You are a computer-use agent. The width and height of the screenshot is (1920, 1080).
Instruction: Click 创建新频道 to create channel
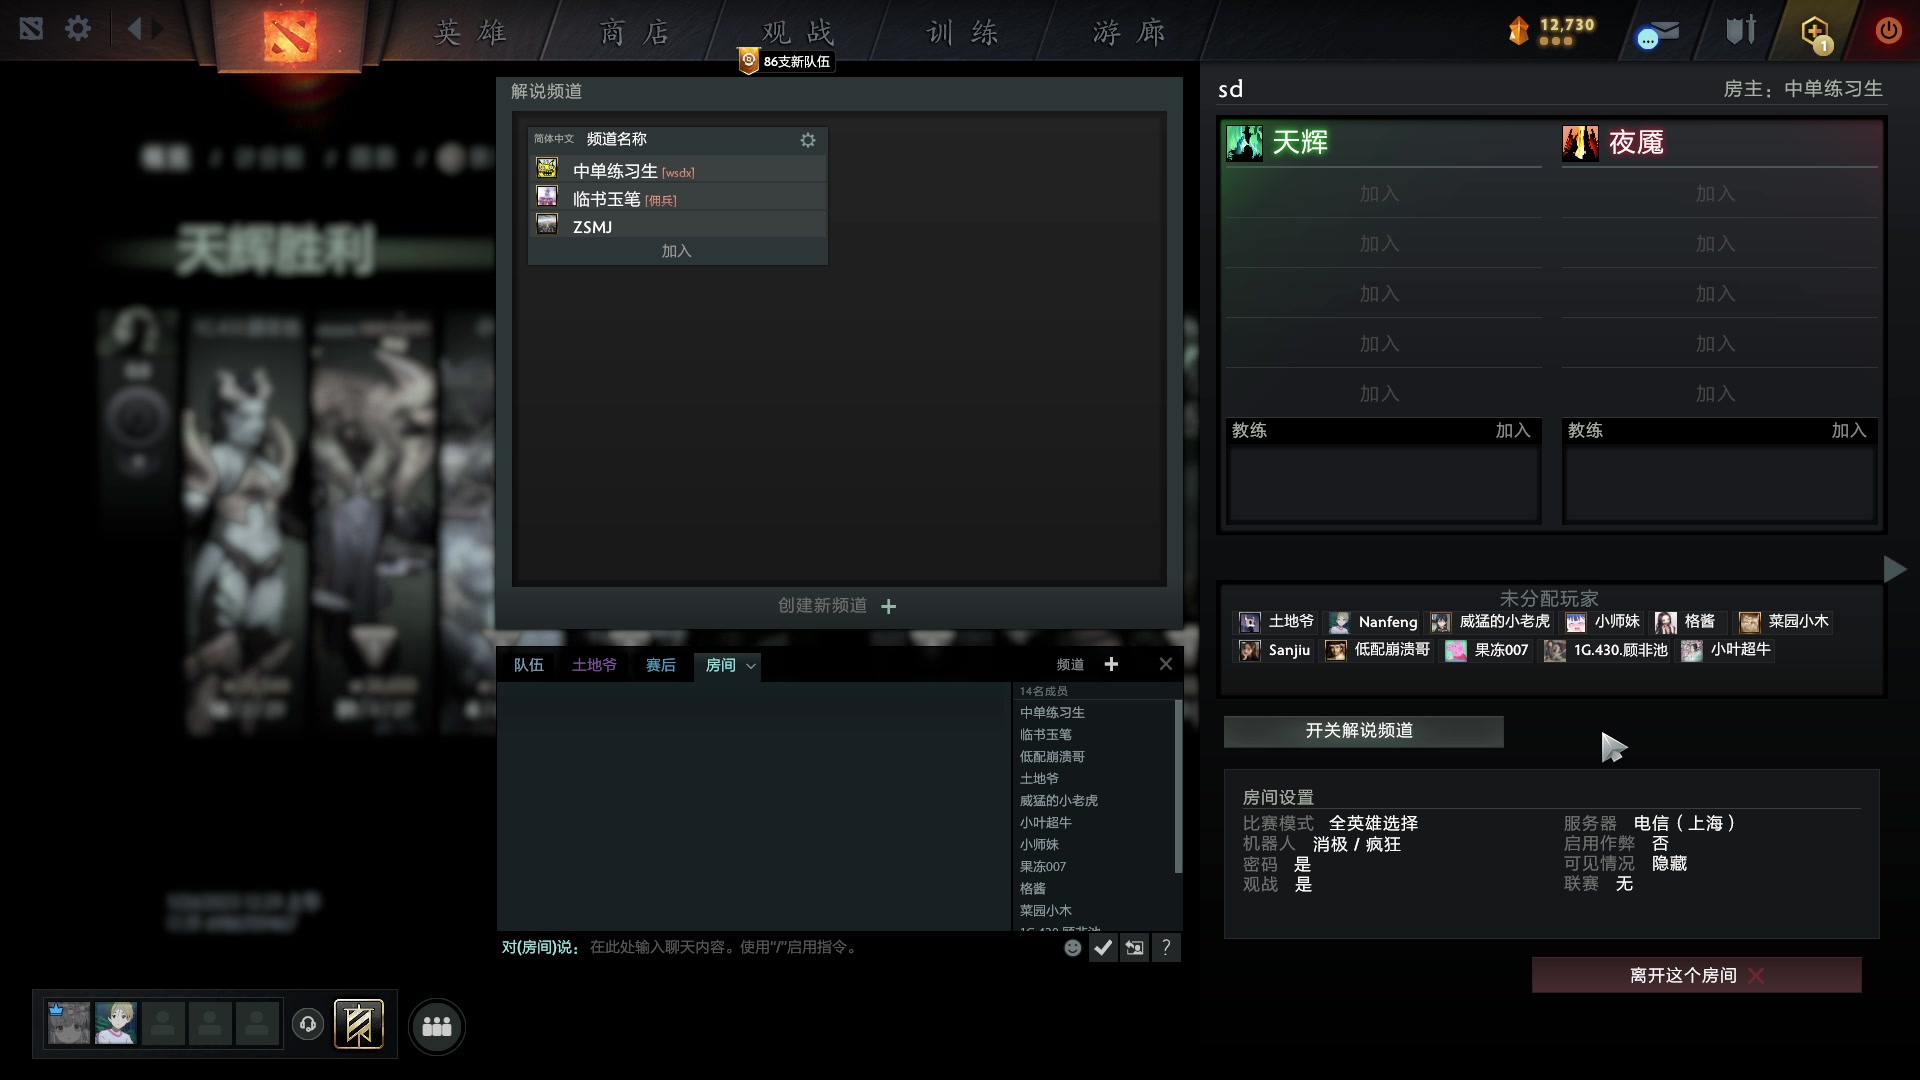click(x=822, y=606)
